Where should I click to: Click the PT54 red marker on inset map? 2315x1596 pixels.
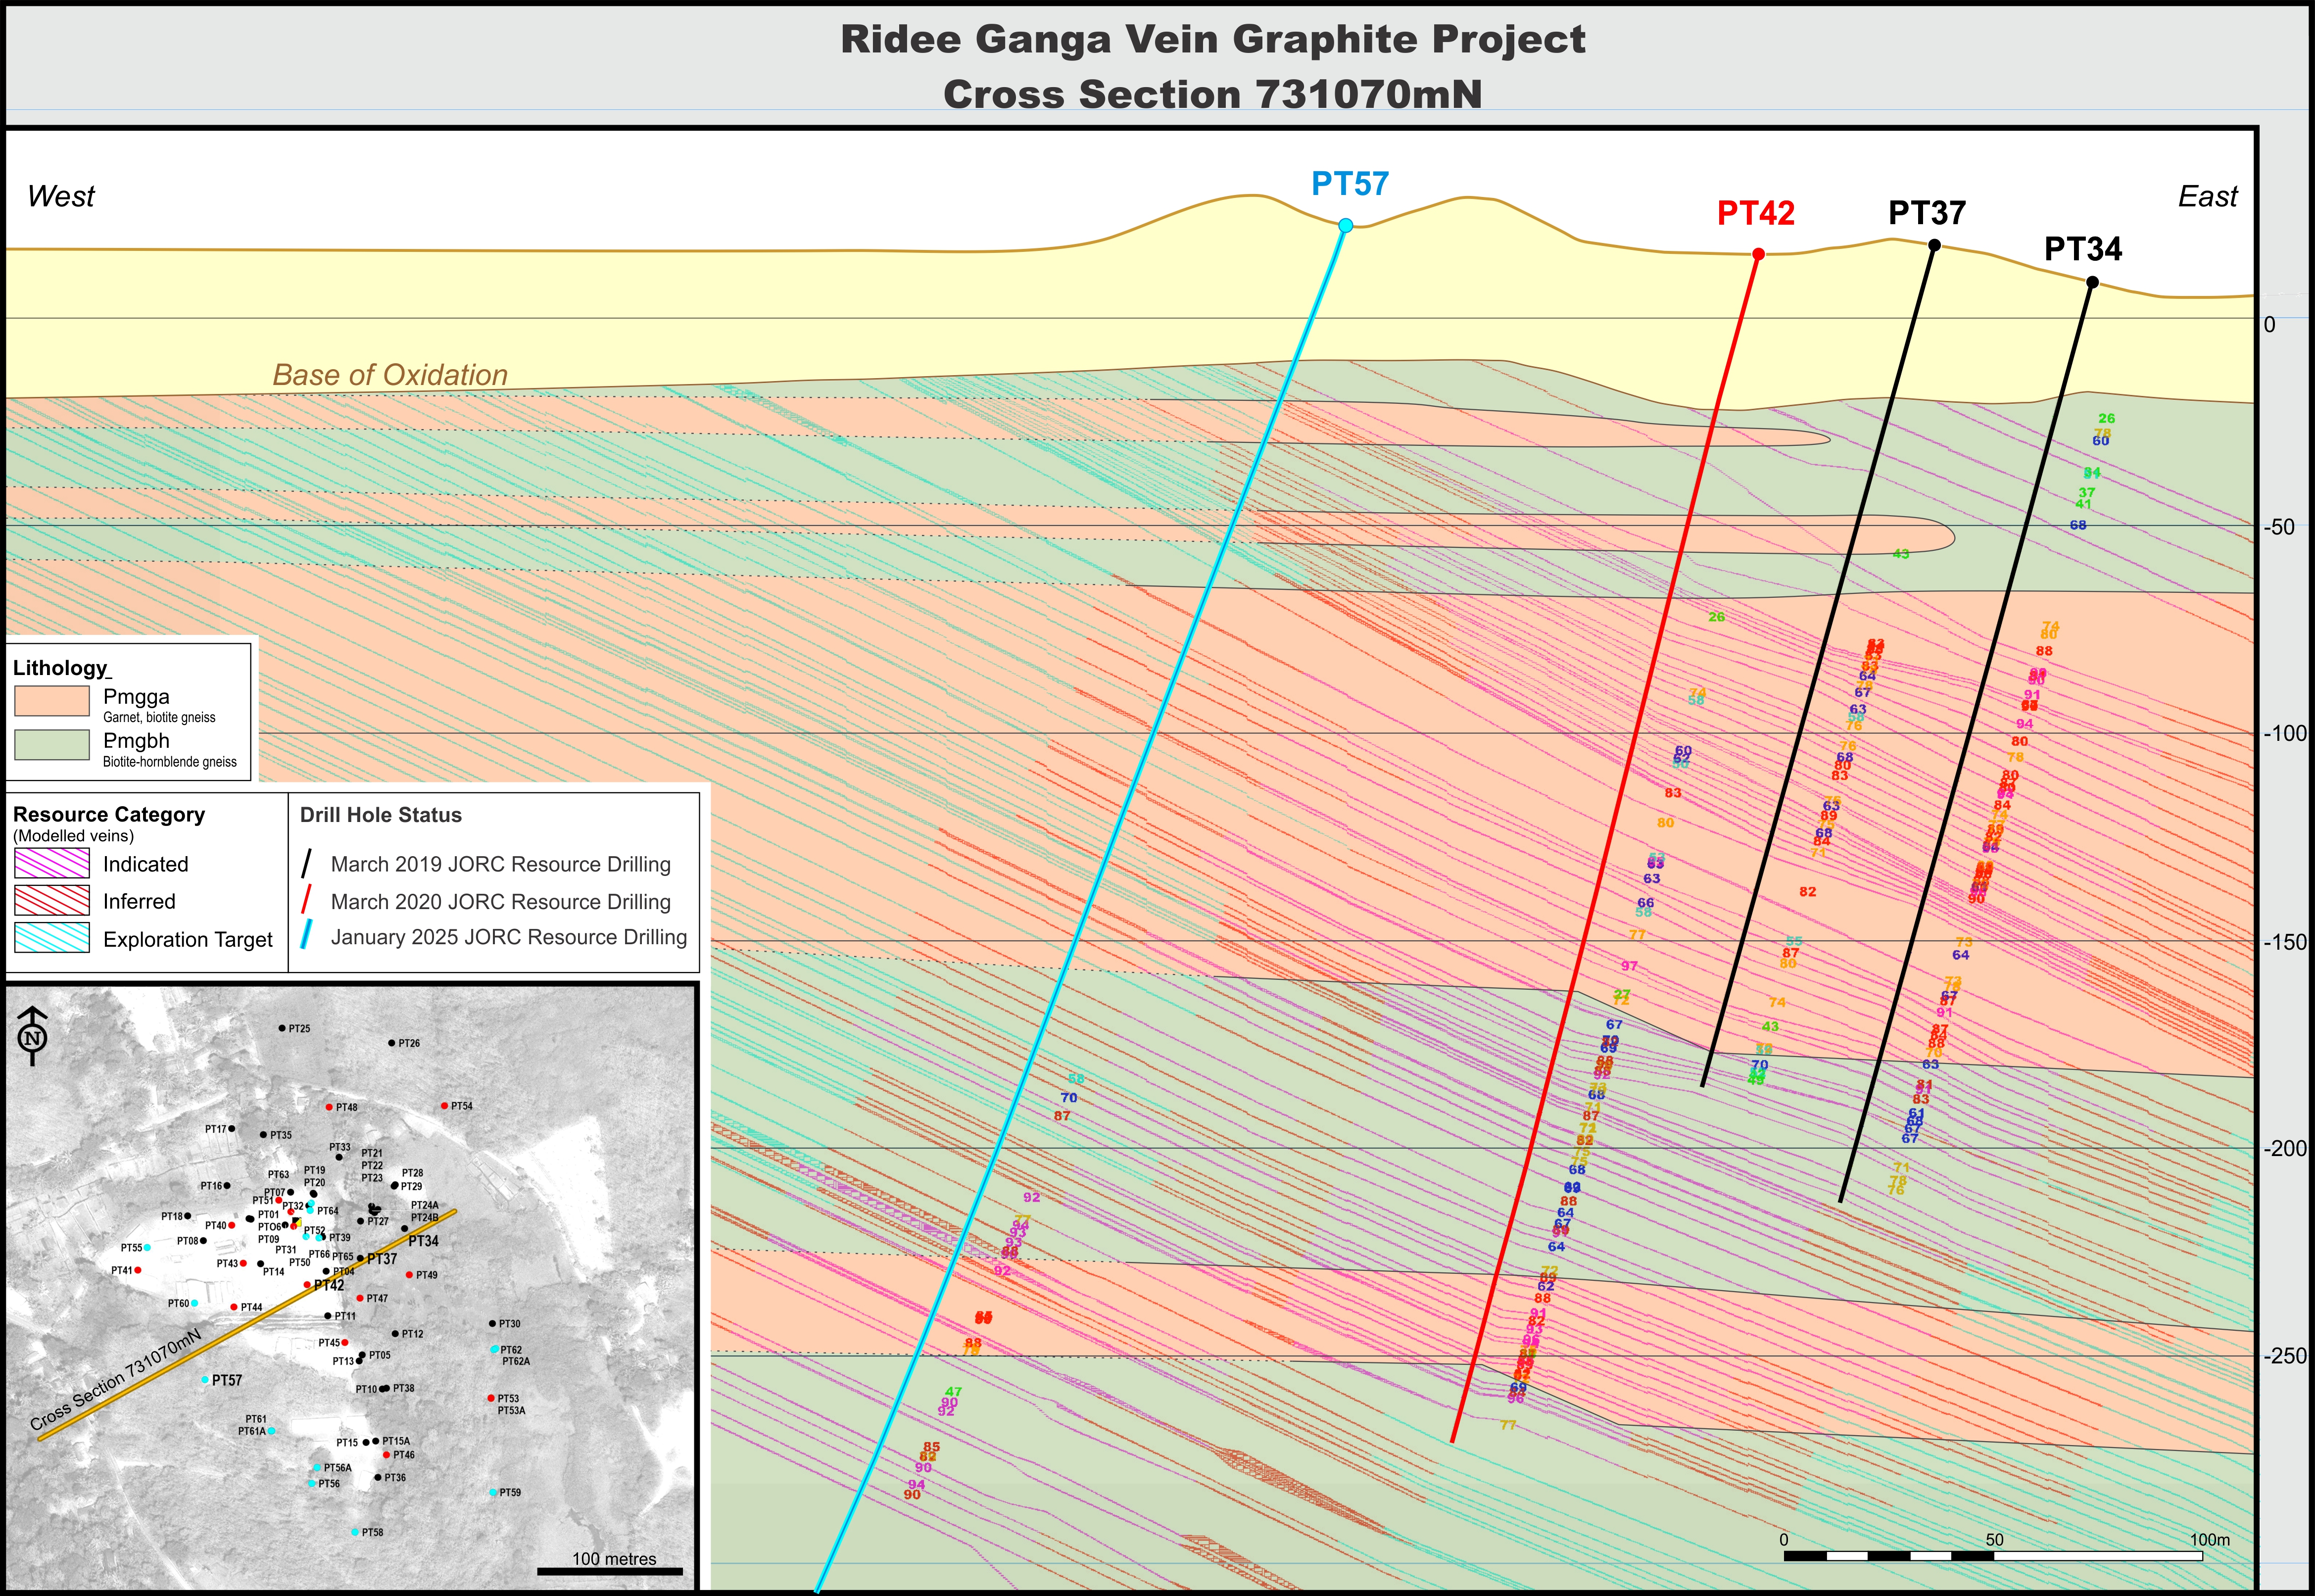[x=444, y=1106]
